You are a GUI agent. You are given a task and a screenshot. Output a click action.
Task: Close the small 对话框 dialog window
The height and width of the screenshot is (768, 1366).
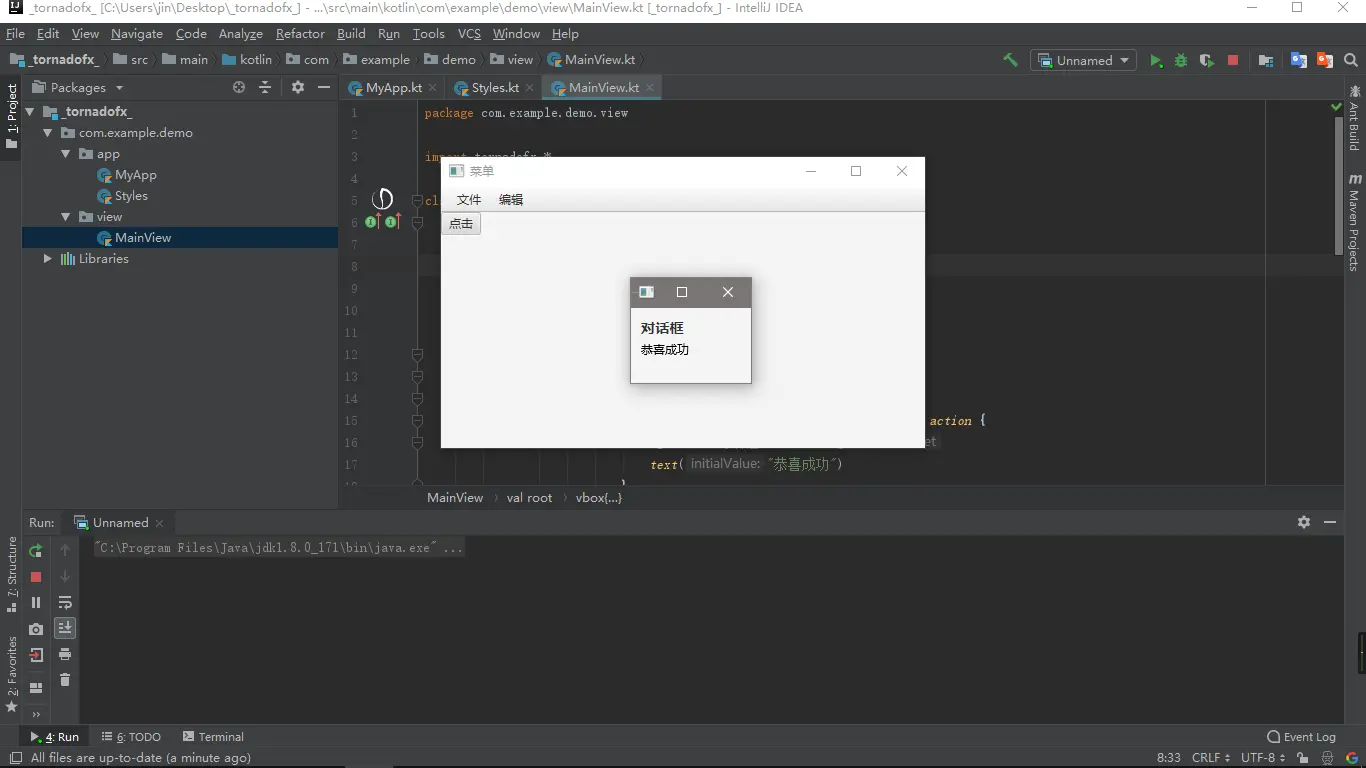[728, 292]
